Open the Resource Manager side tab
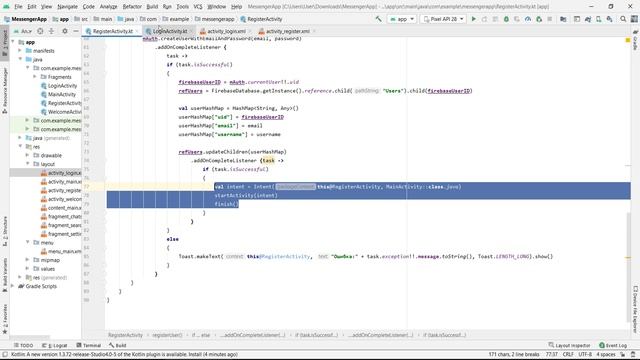 click(5, 91)
